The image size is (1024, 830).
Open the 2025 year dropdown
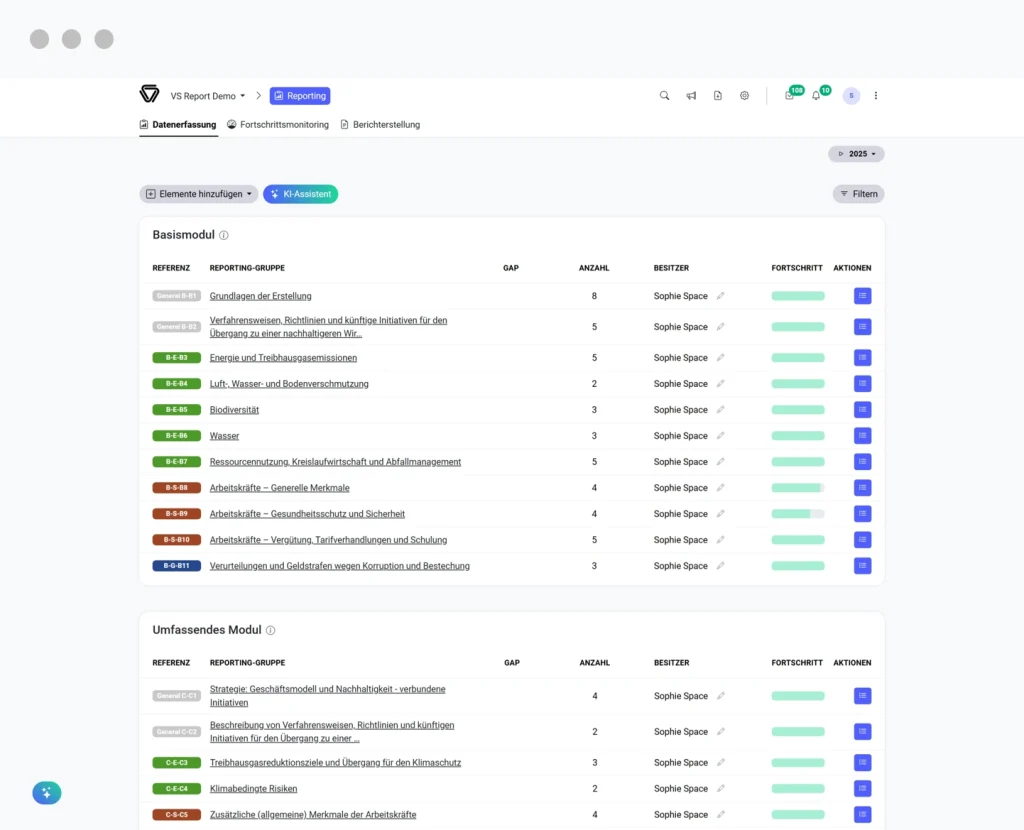[856, 154]
